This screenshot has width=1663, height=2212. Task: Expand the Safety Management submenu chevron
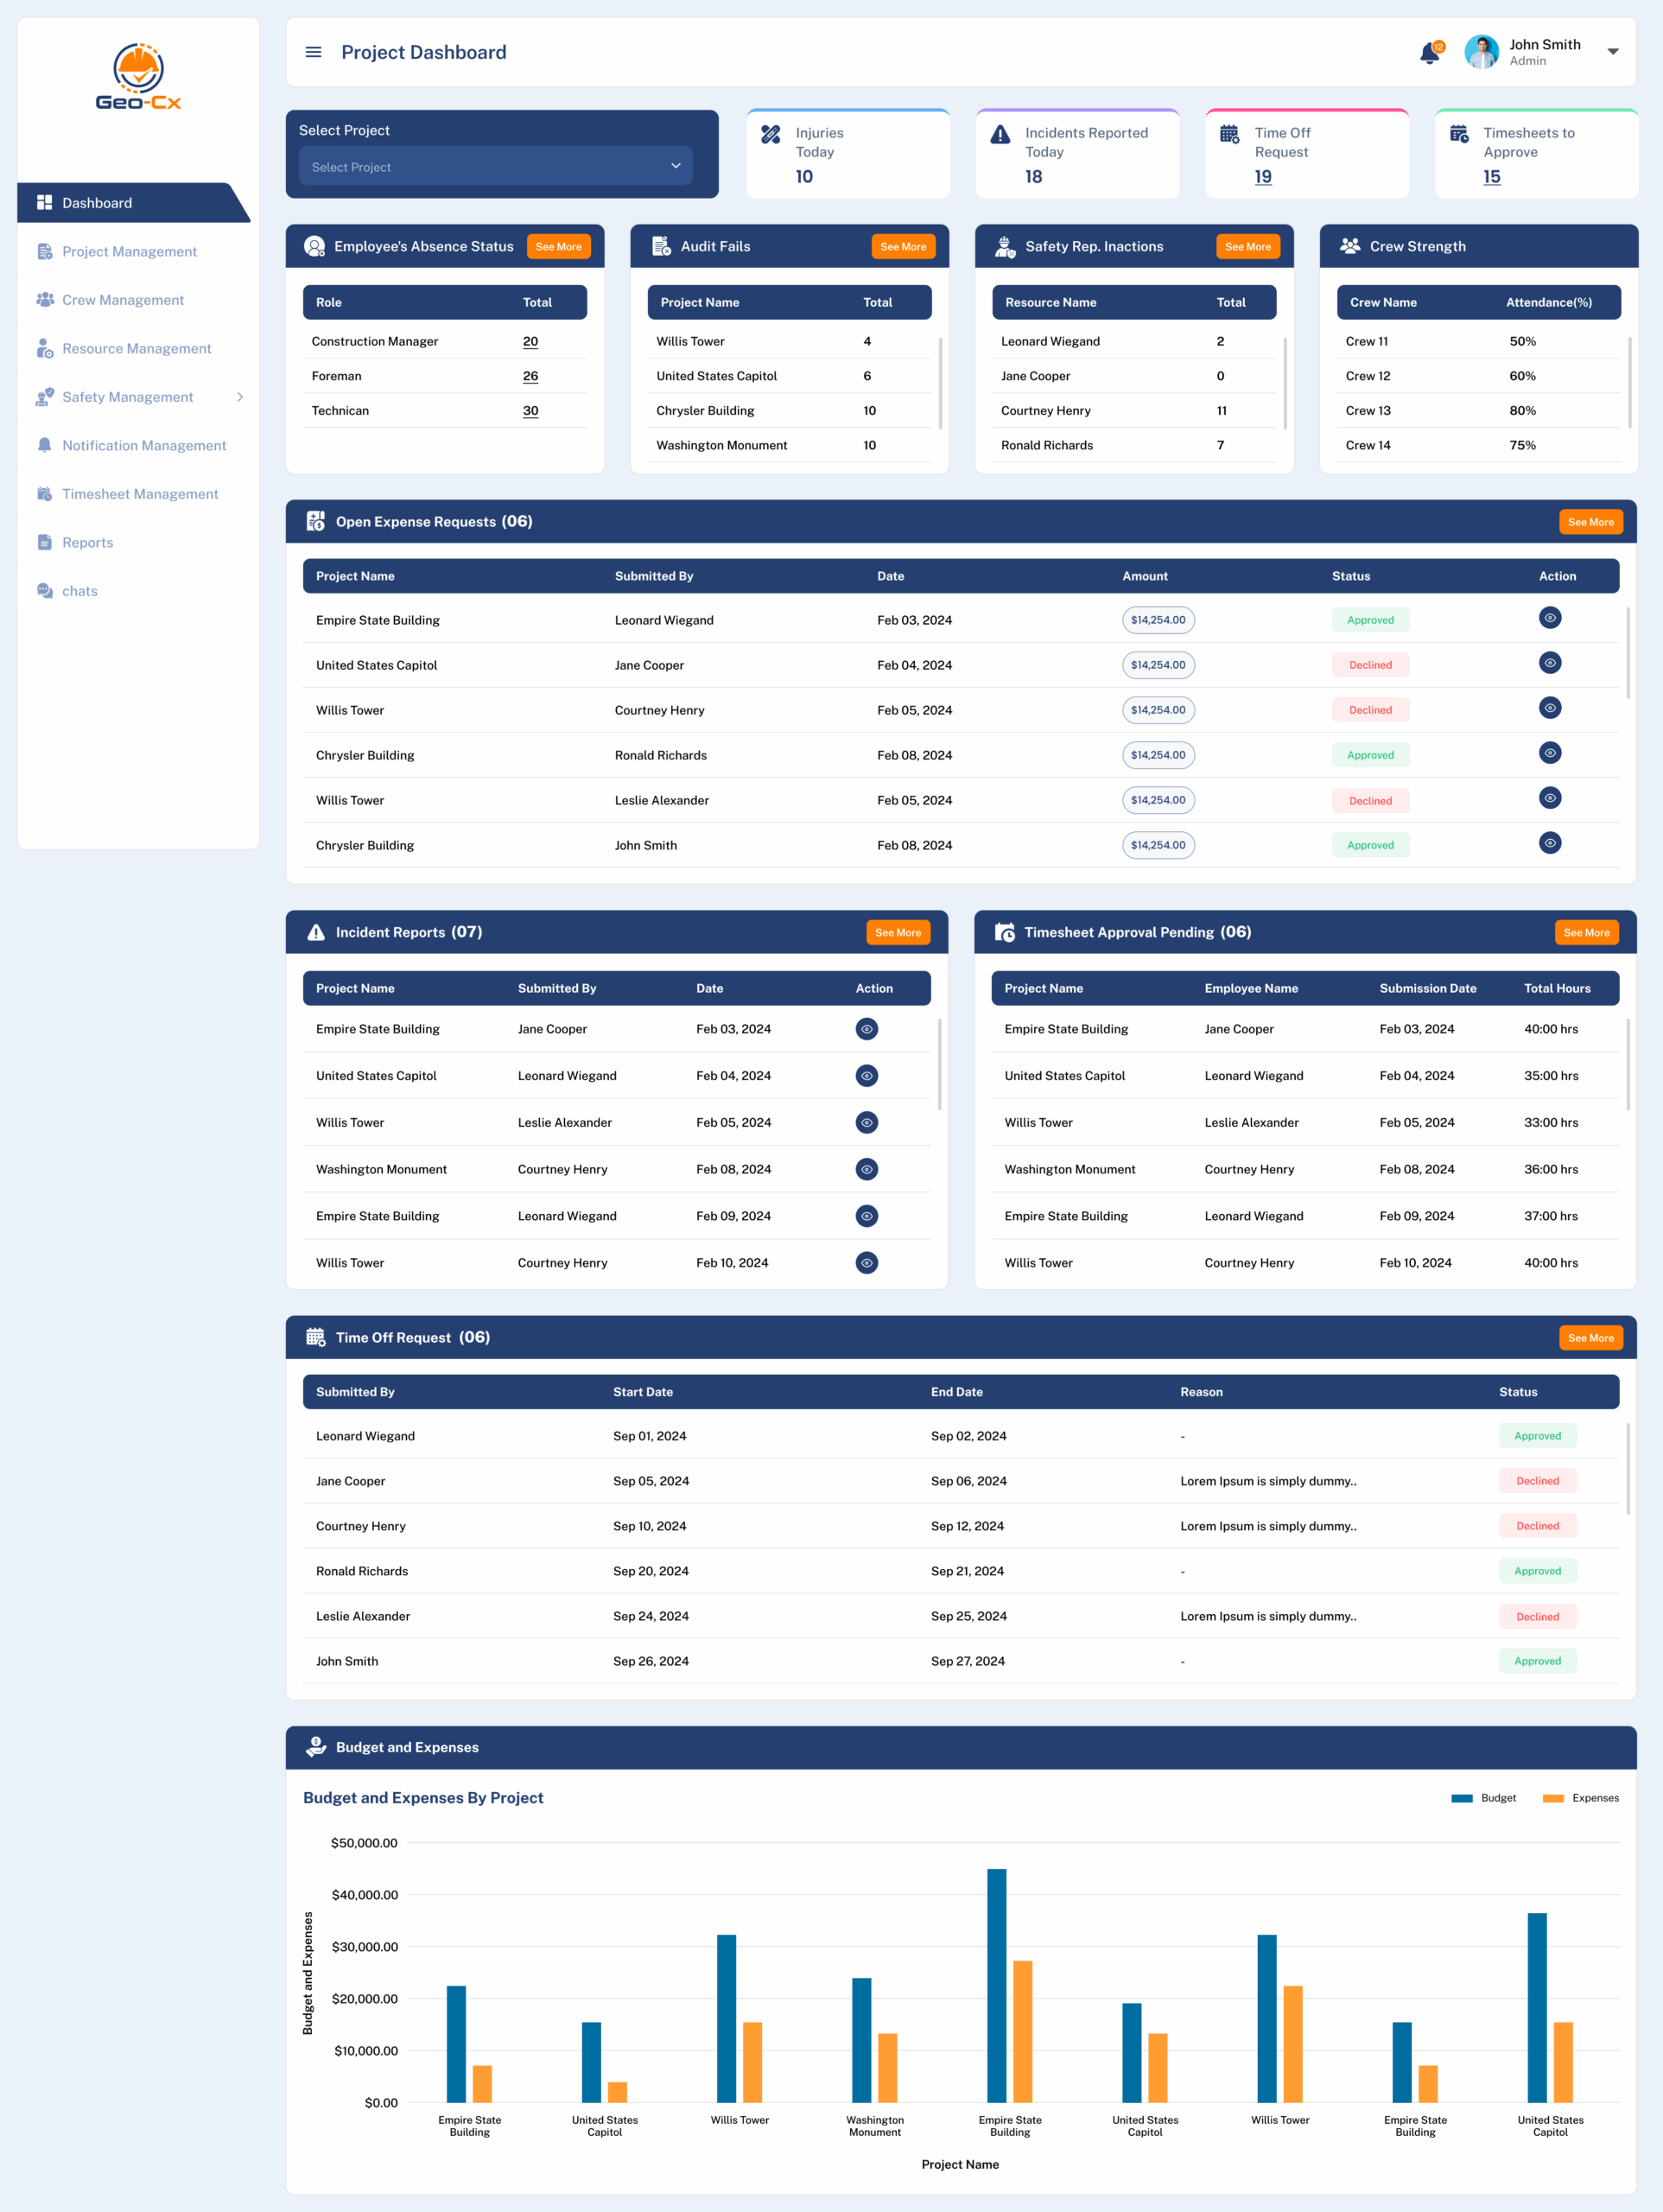[x=240, y=397]
